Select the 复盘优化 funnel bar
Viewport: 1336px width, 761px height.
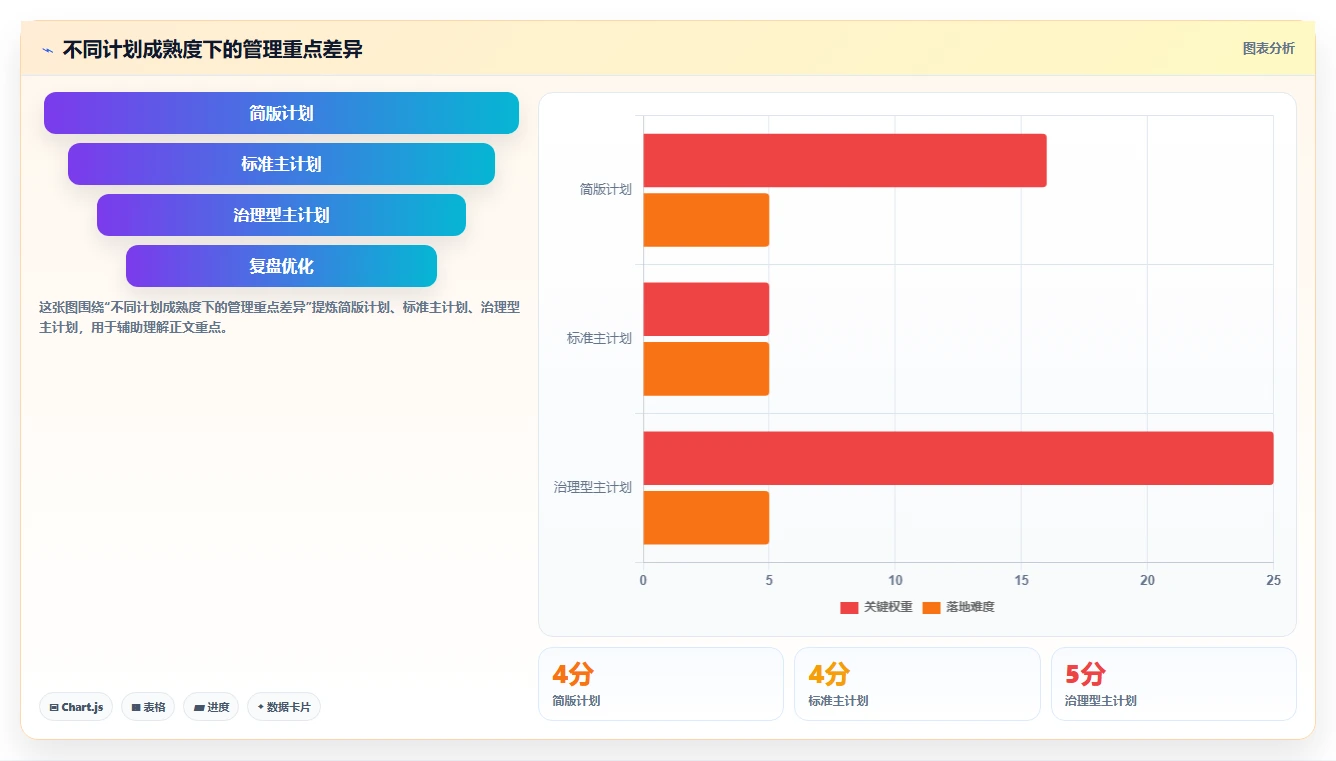click(281, 266)
